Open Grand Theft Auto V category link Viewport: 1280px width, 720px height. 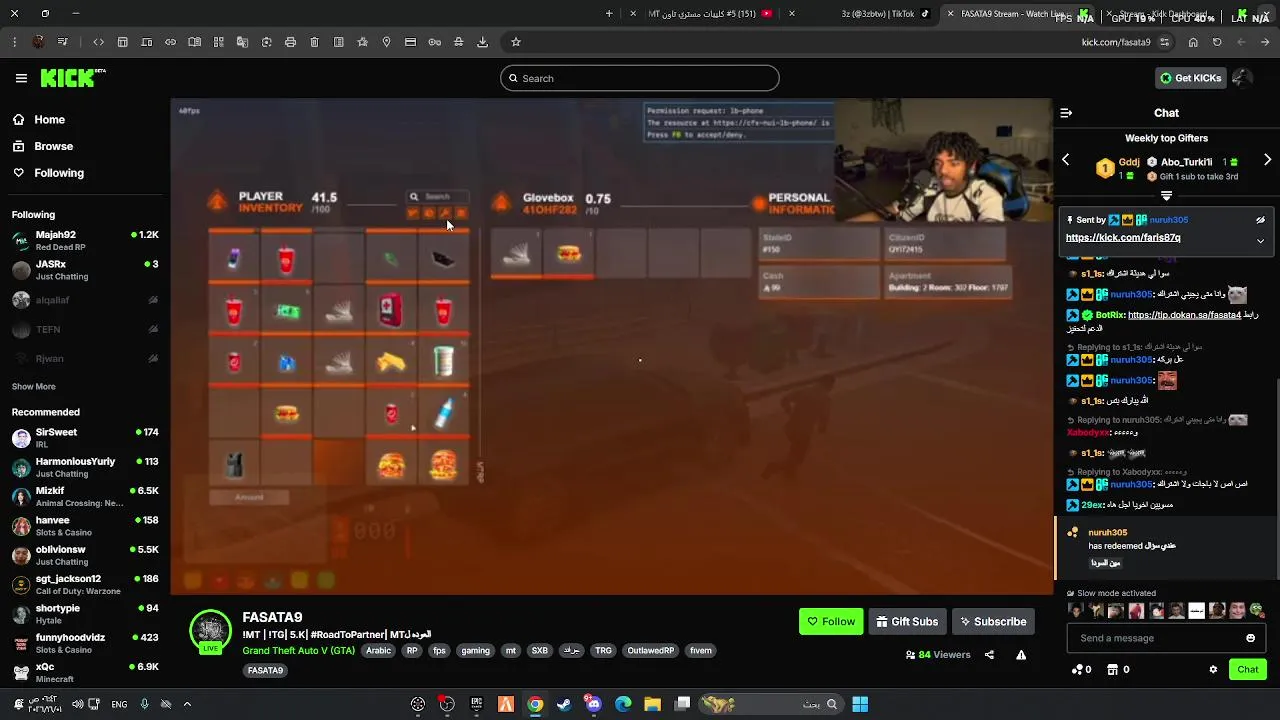(298, 650)
